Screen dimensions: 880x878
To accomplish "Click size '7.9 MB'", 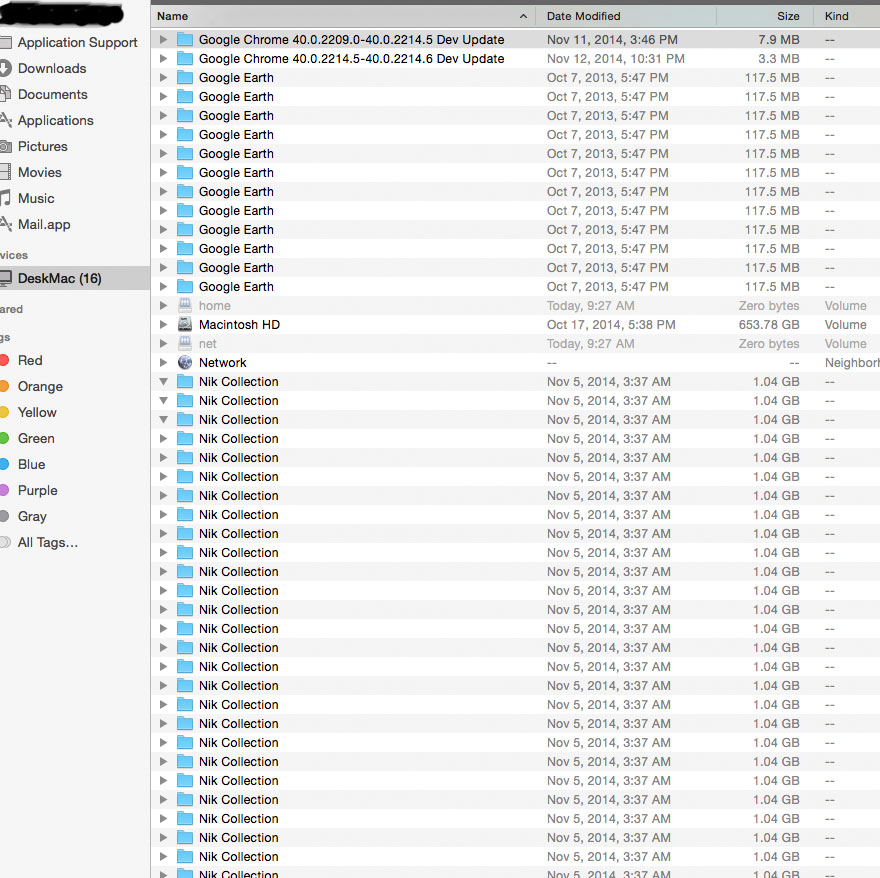I will [x=778, y=40].
